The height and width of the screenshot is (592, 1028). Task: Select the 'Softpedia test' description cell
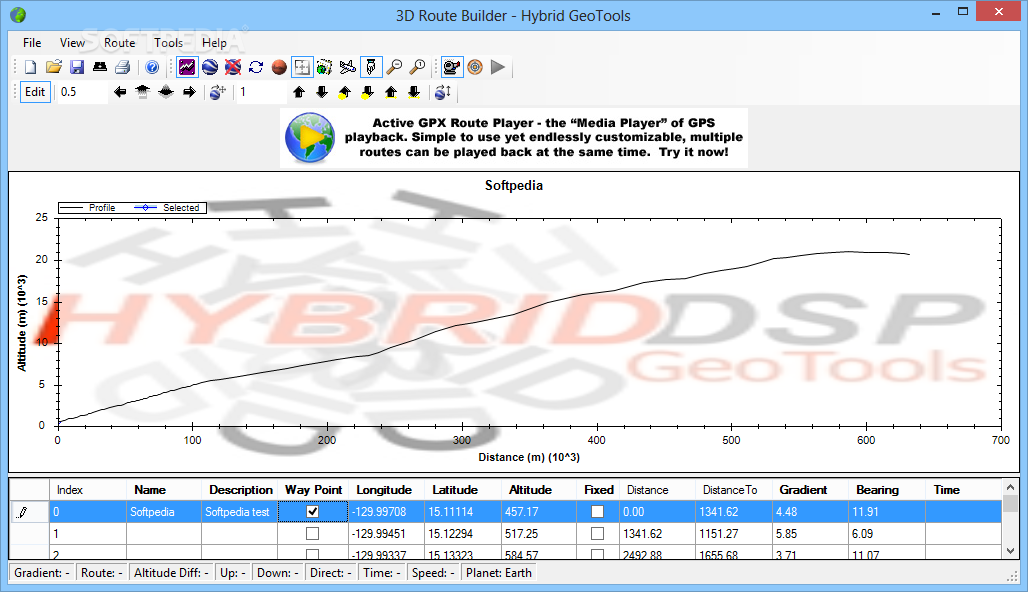click(x=239, y=511)
